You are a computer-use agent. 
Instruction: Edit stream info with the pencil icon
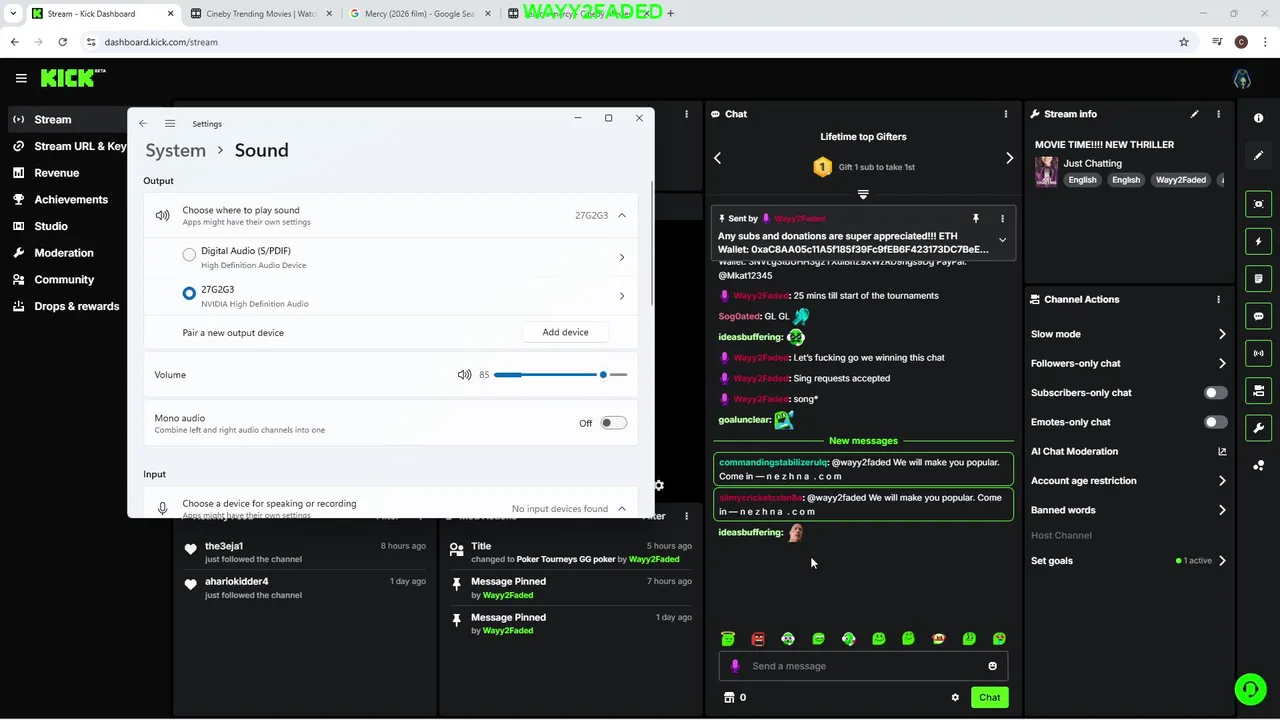pos(1194,114)
